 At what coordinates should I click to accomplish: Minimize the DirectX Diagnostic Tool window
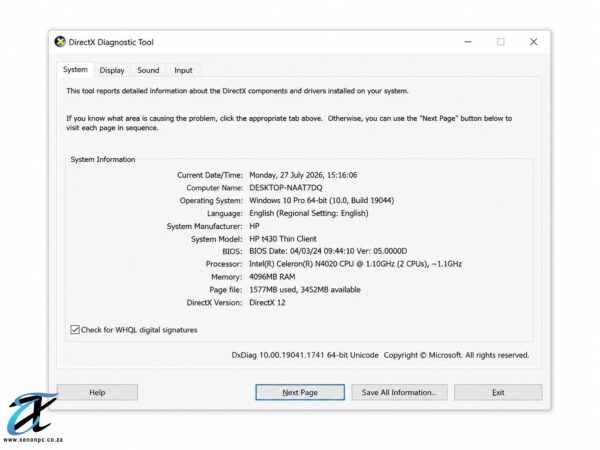pyautogui.click(x=468, y=42)
